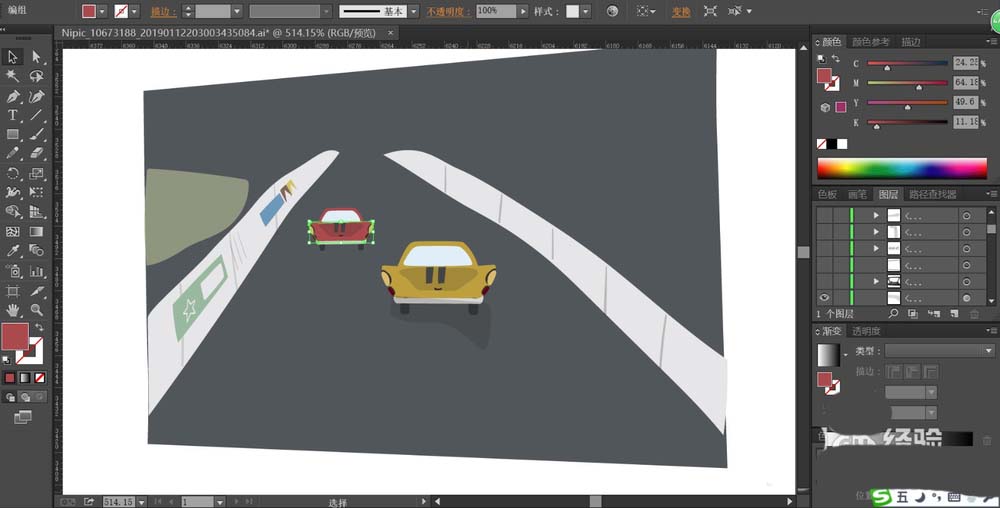Select the Scale tool
The image size is (1000, 508).
[x=36, y=173]
